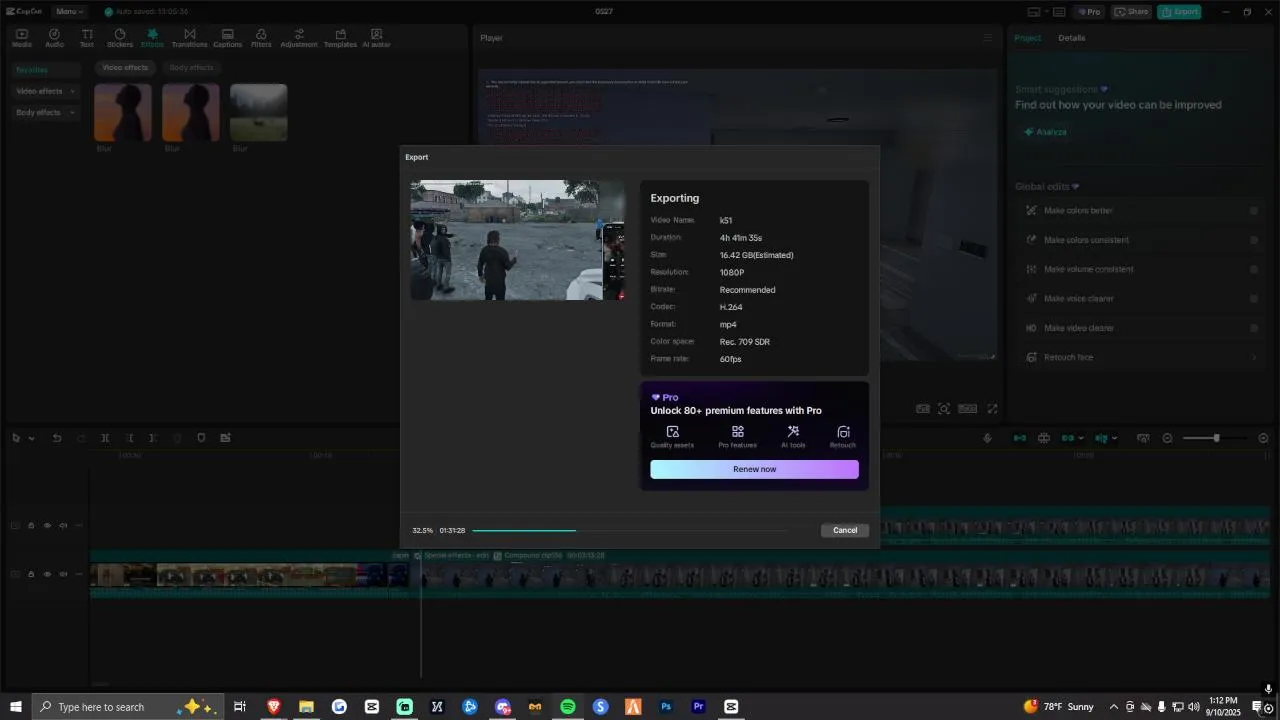Image resolution: width=1280 pixels, height=720 pixels.
Task: Click the export progress bar
Action: (x=630, y=530)
